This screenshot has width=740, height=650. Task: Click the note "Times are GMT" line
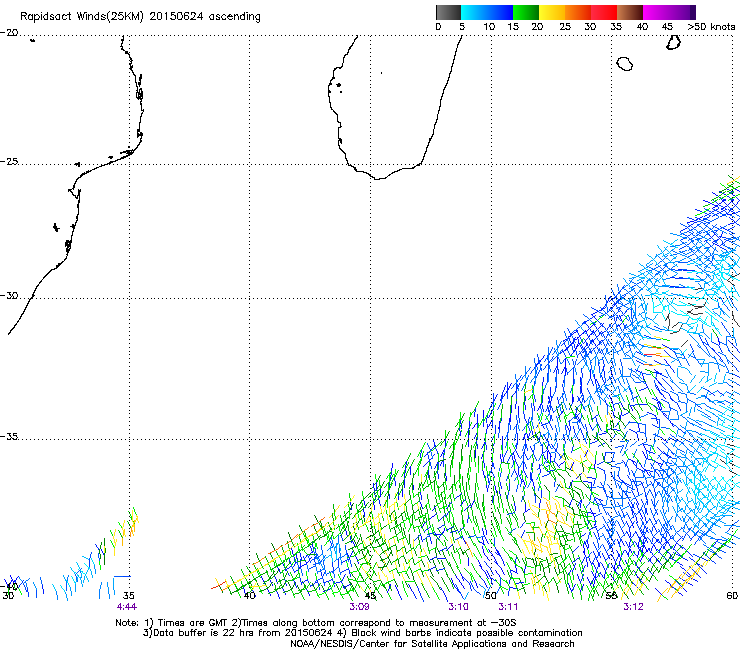click(x=316, y=623)
